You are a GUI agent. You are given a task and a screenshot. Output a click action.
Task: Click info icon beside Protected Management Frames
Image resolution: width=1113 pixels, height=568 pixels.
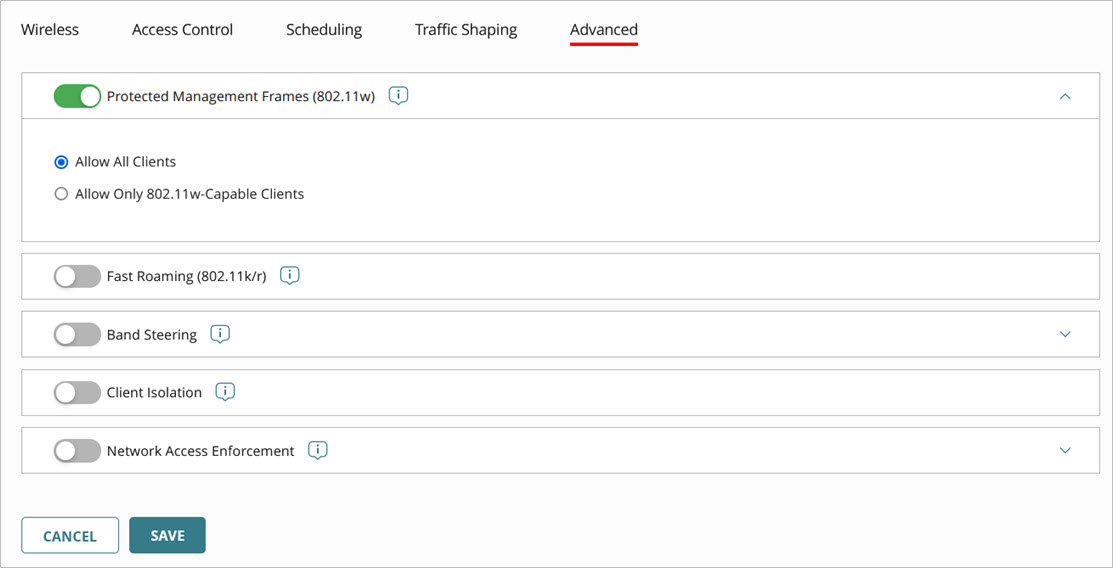click(x=398, y=96)
